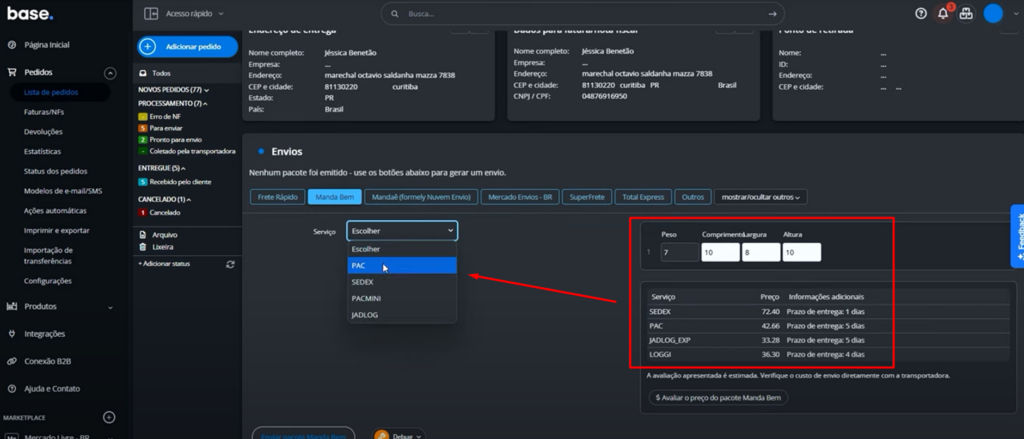The image size is (1024, 439).
Task: Switch to Total Express tab
Action: [x=643, y=197]
